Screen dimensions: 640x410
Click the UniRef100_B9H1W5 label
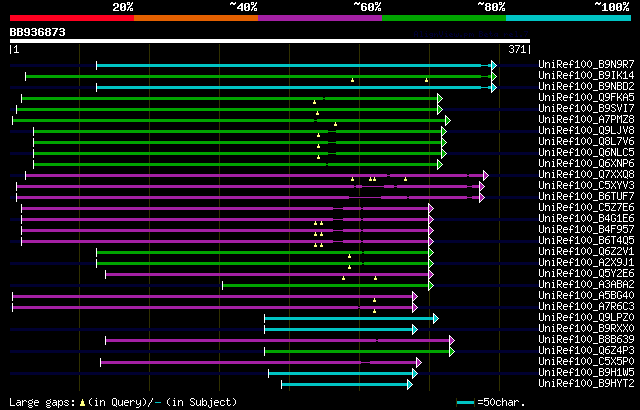(x=586, y=373)
